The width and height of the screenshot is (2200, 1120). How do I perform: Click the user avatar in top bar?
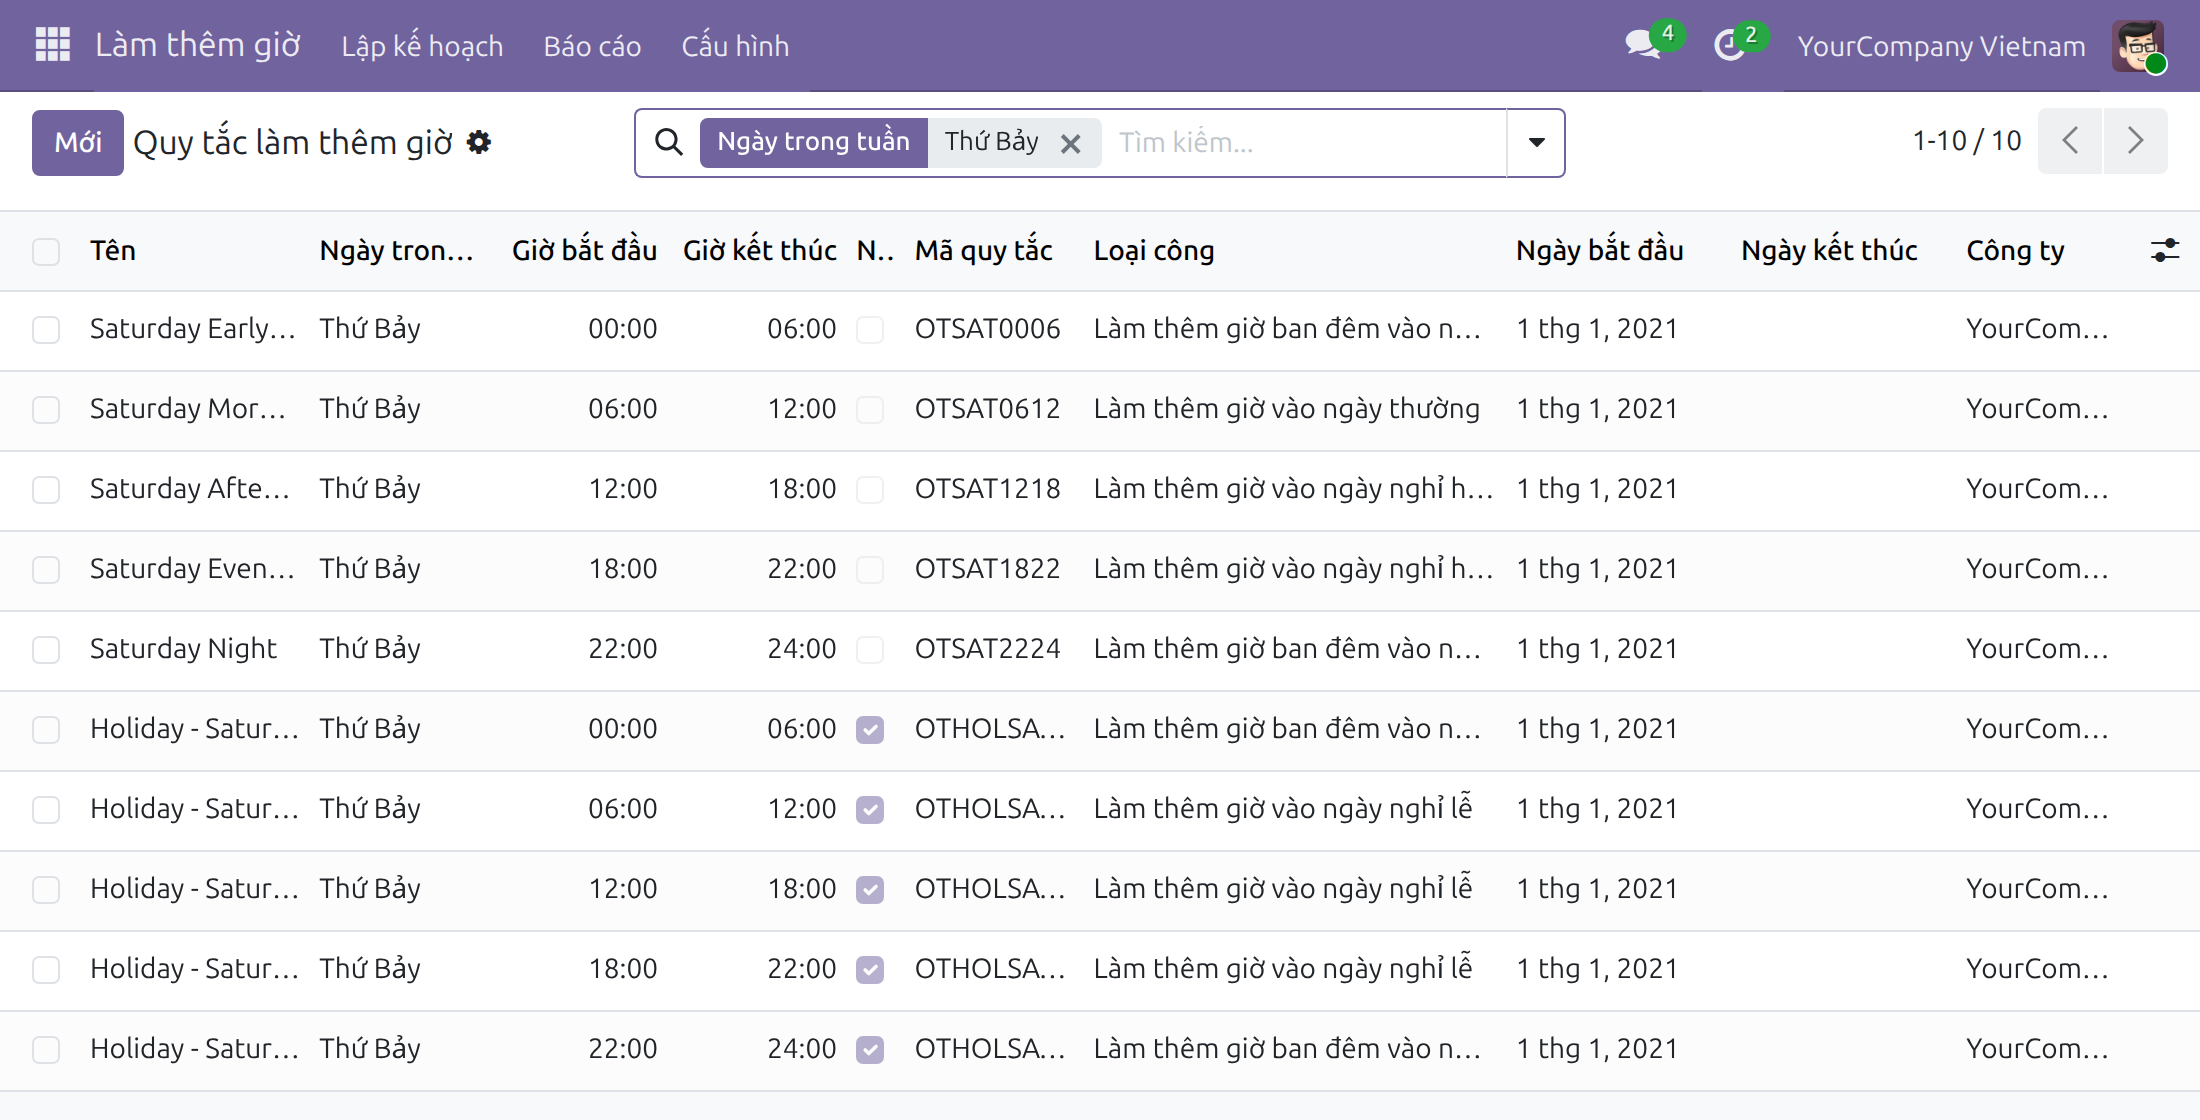pos(2138,46)
